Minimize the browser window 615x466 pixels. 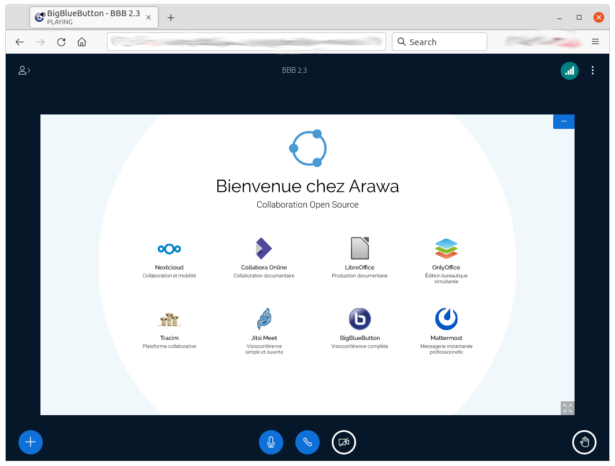click(559, 18)
